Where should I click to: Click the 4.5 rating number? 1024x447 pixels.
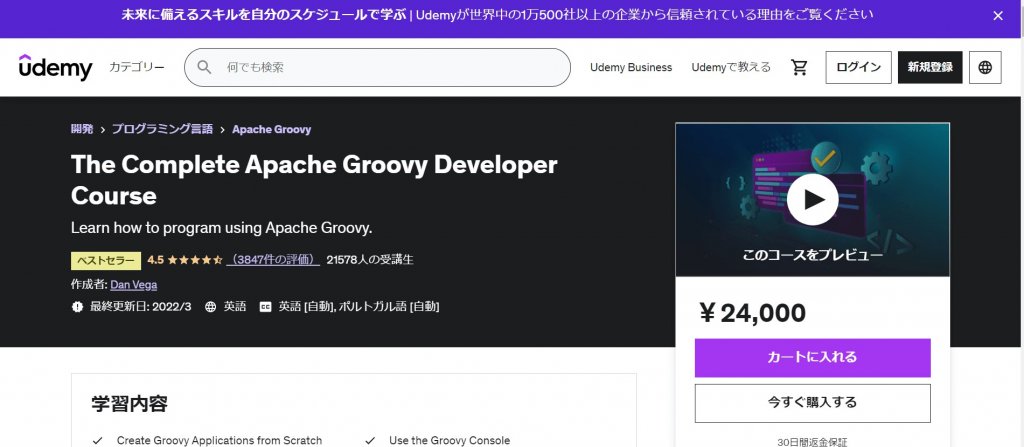(155, 260)
